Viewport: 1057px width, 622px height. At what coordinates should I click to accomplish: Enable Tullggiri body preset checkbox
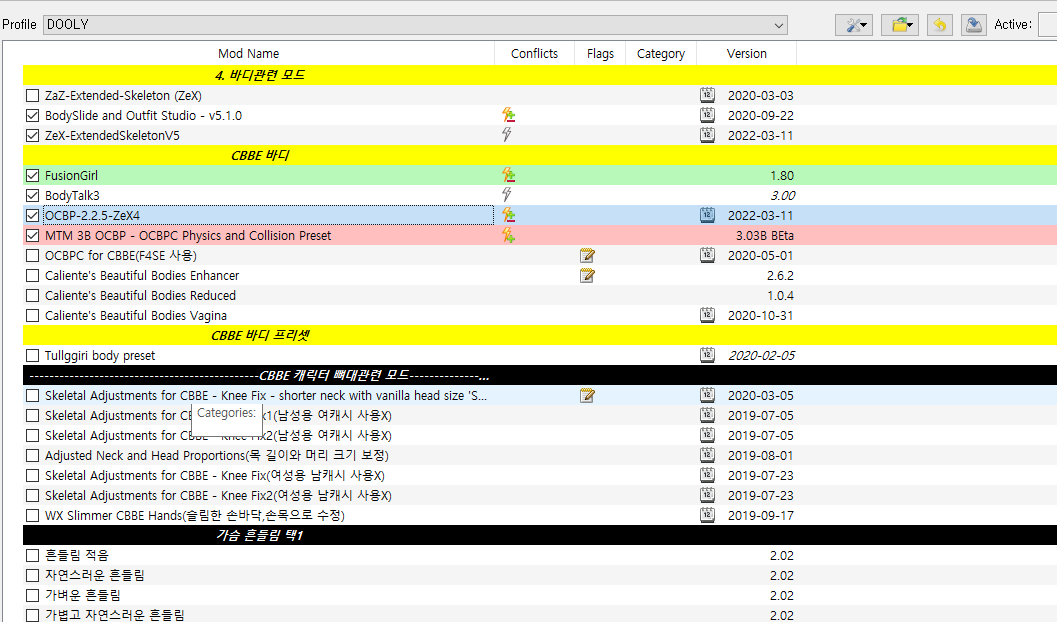pos(32,355)
